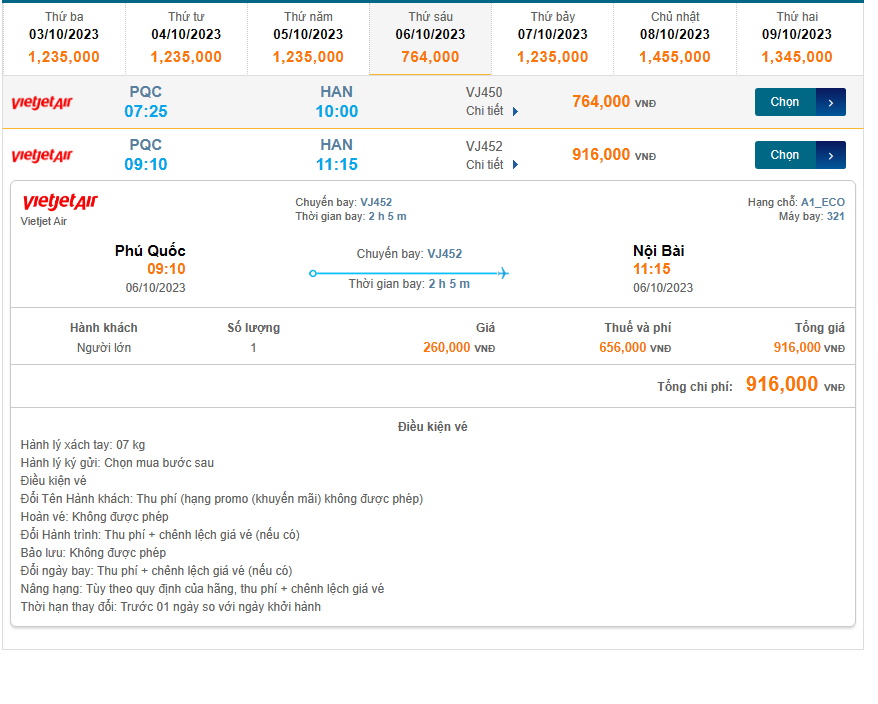This screenshot has height=704, width=878.
Task: Click the airplane icon on flight route line
Action: tap(503, 273)
